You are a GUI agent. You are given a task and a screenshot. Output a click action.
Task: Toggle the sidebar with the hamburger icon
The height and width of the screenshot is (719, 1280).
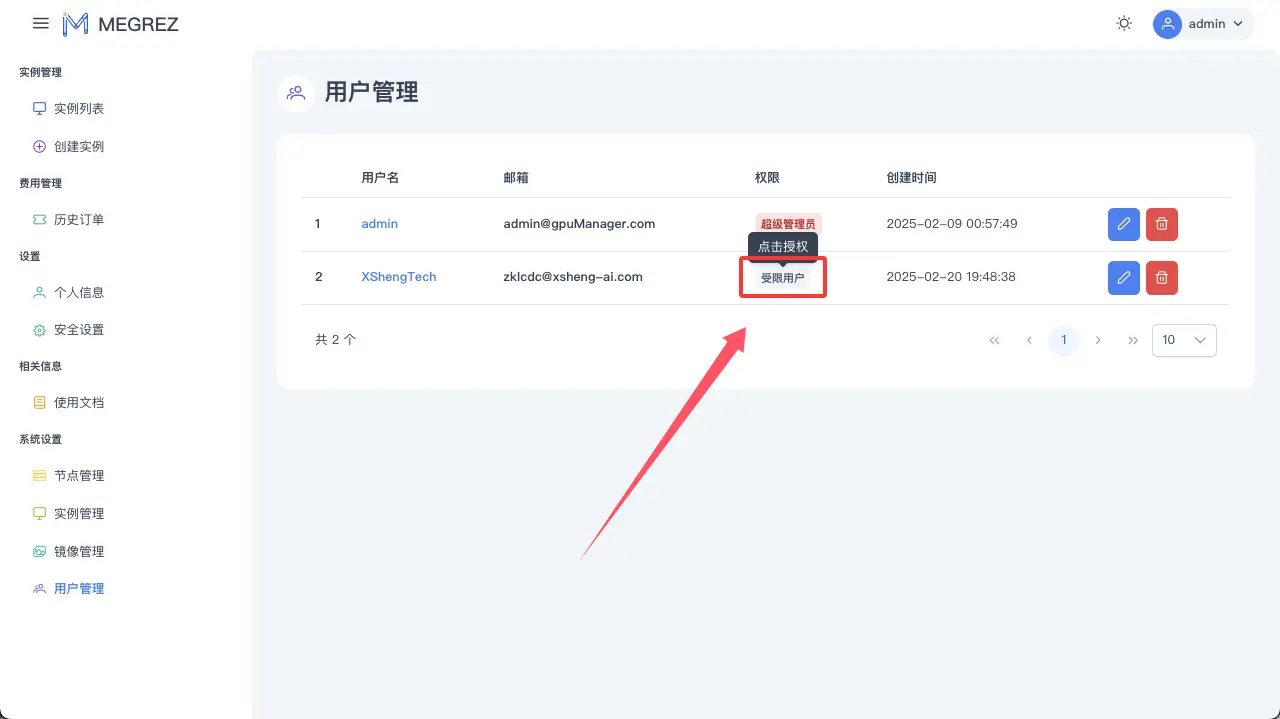coord(39,23)
